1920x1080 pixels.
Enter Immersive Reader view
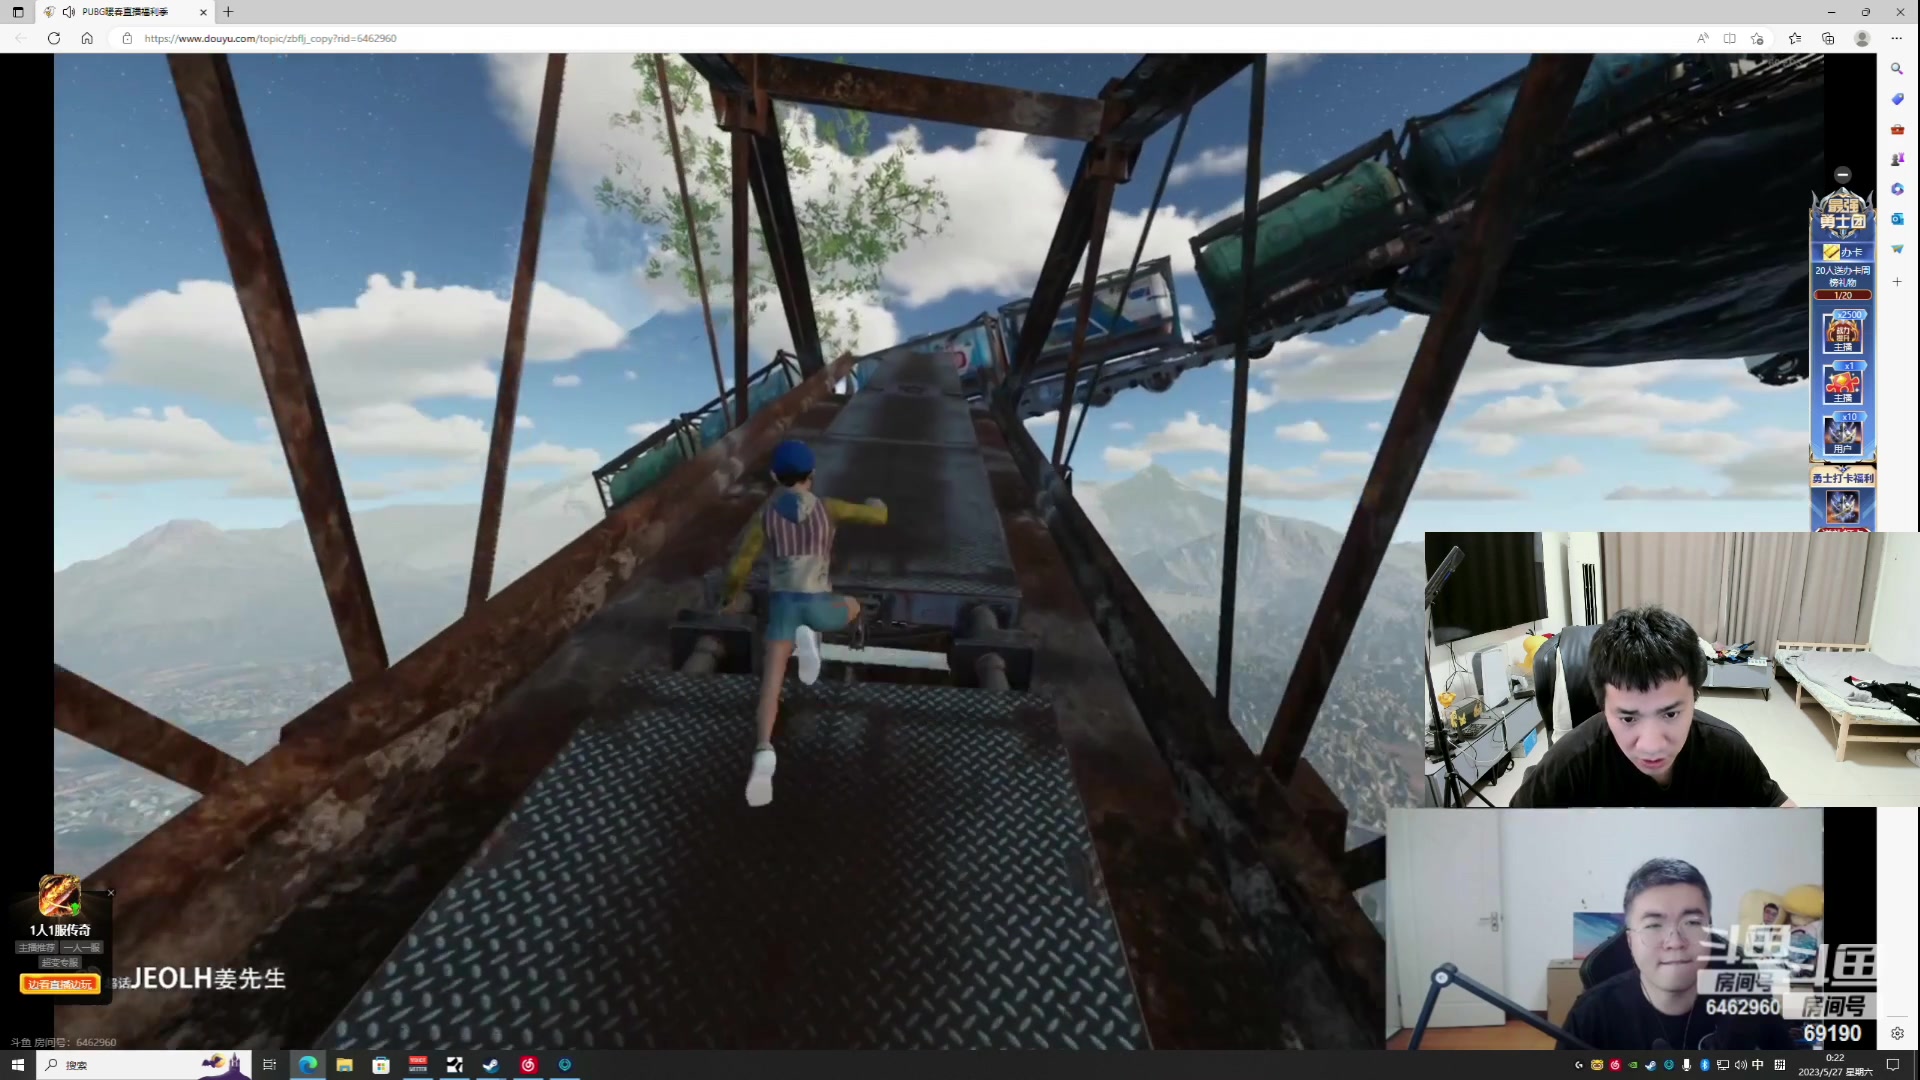(1730, 38)
